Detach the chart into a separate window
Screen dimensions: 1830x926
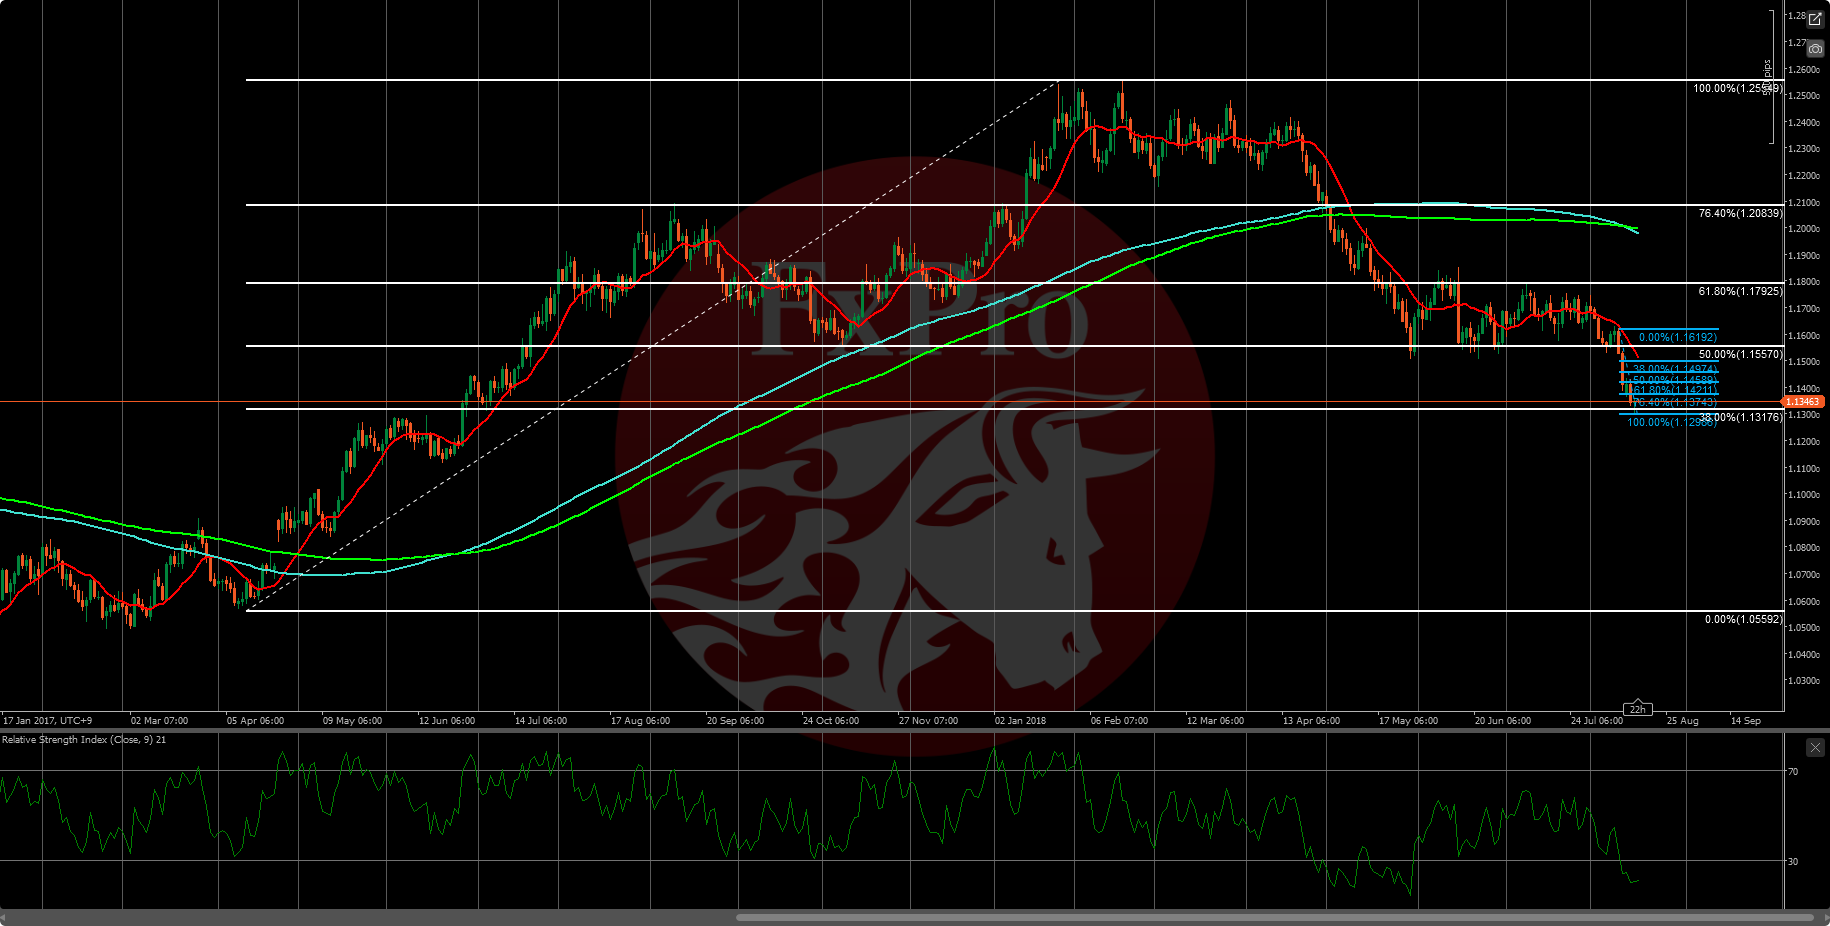[1815, 20]
